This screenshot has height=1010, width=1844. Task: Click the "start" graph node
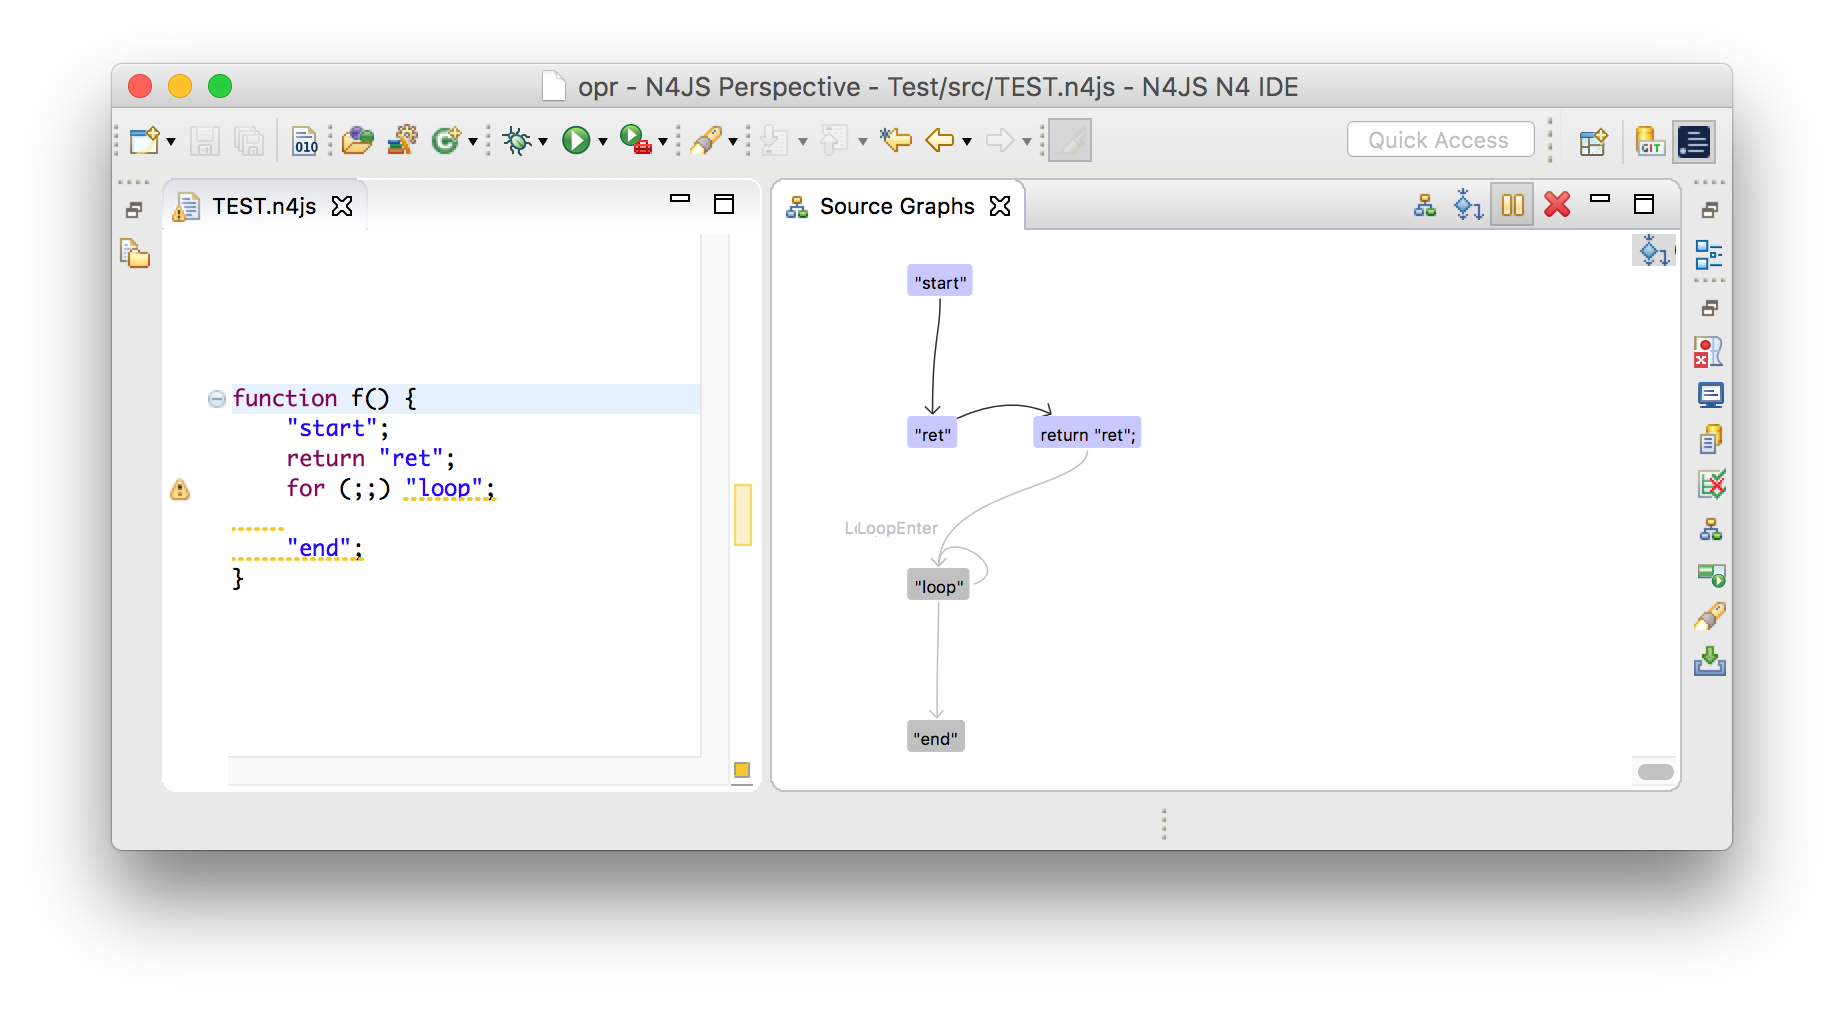click(940, 282)
